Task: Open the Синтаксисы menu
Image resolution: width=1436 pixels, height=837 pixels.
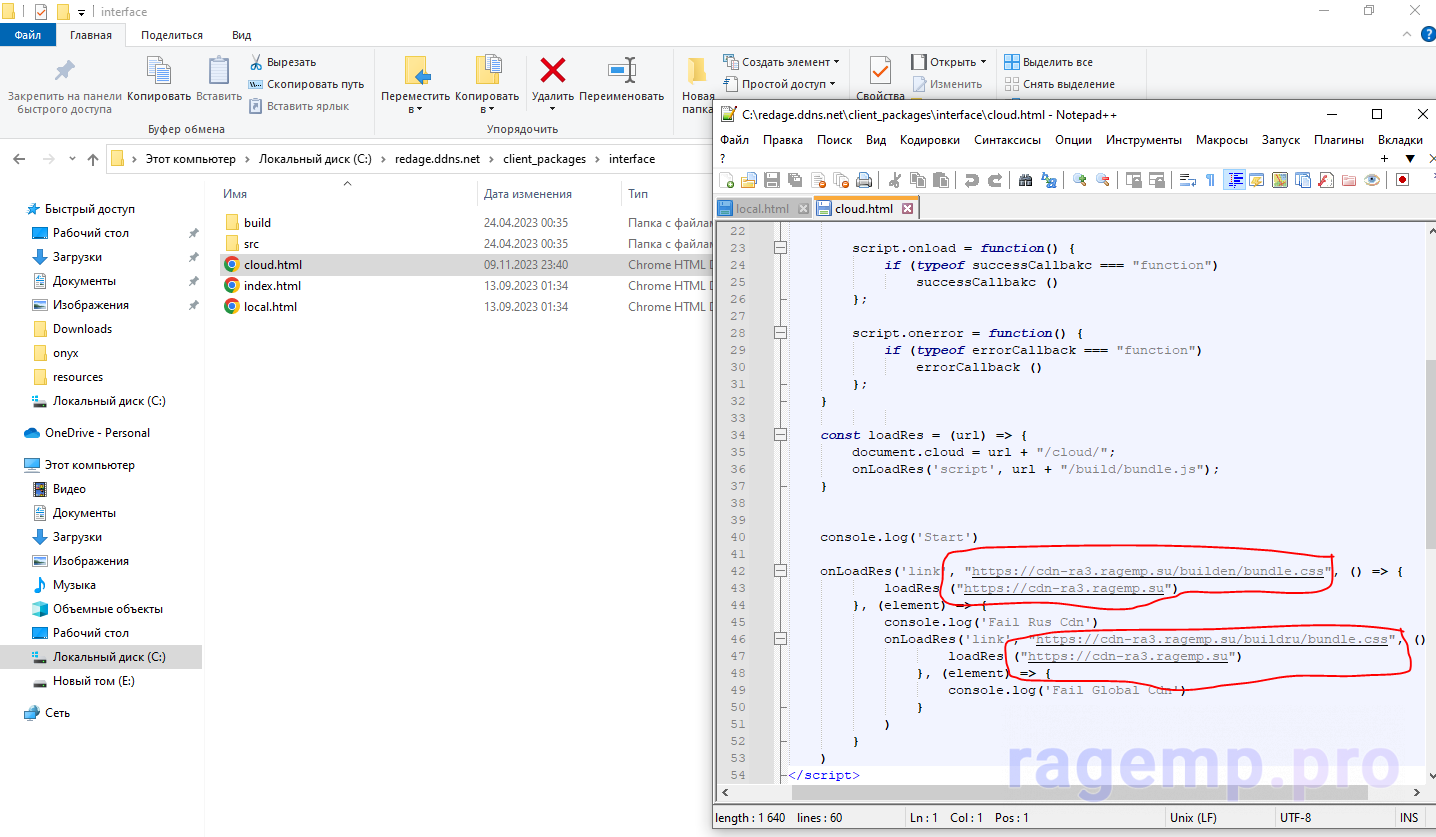Action: coord(1007,140)
